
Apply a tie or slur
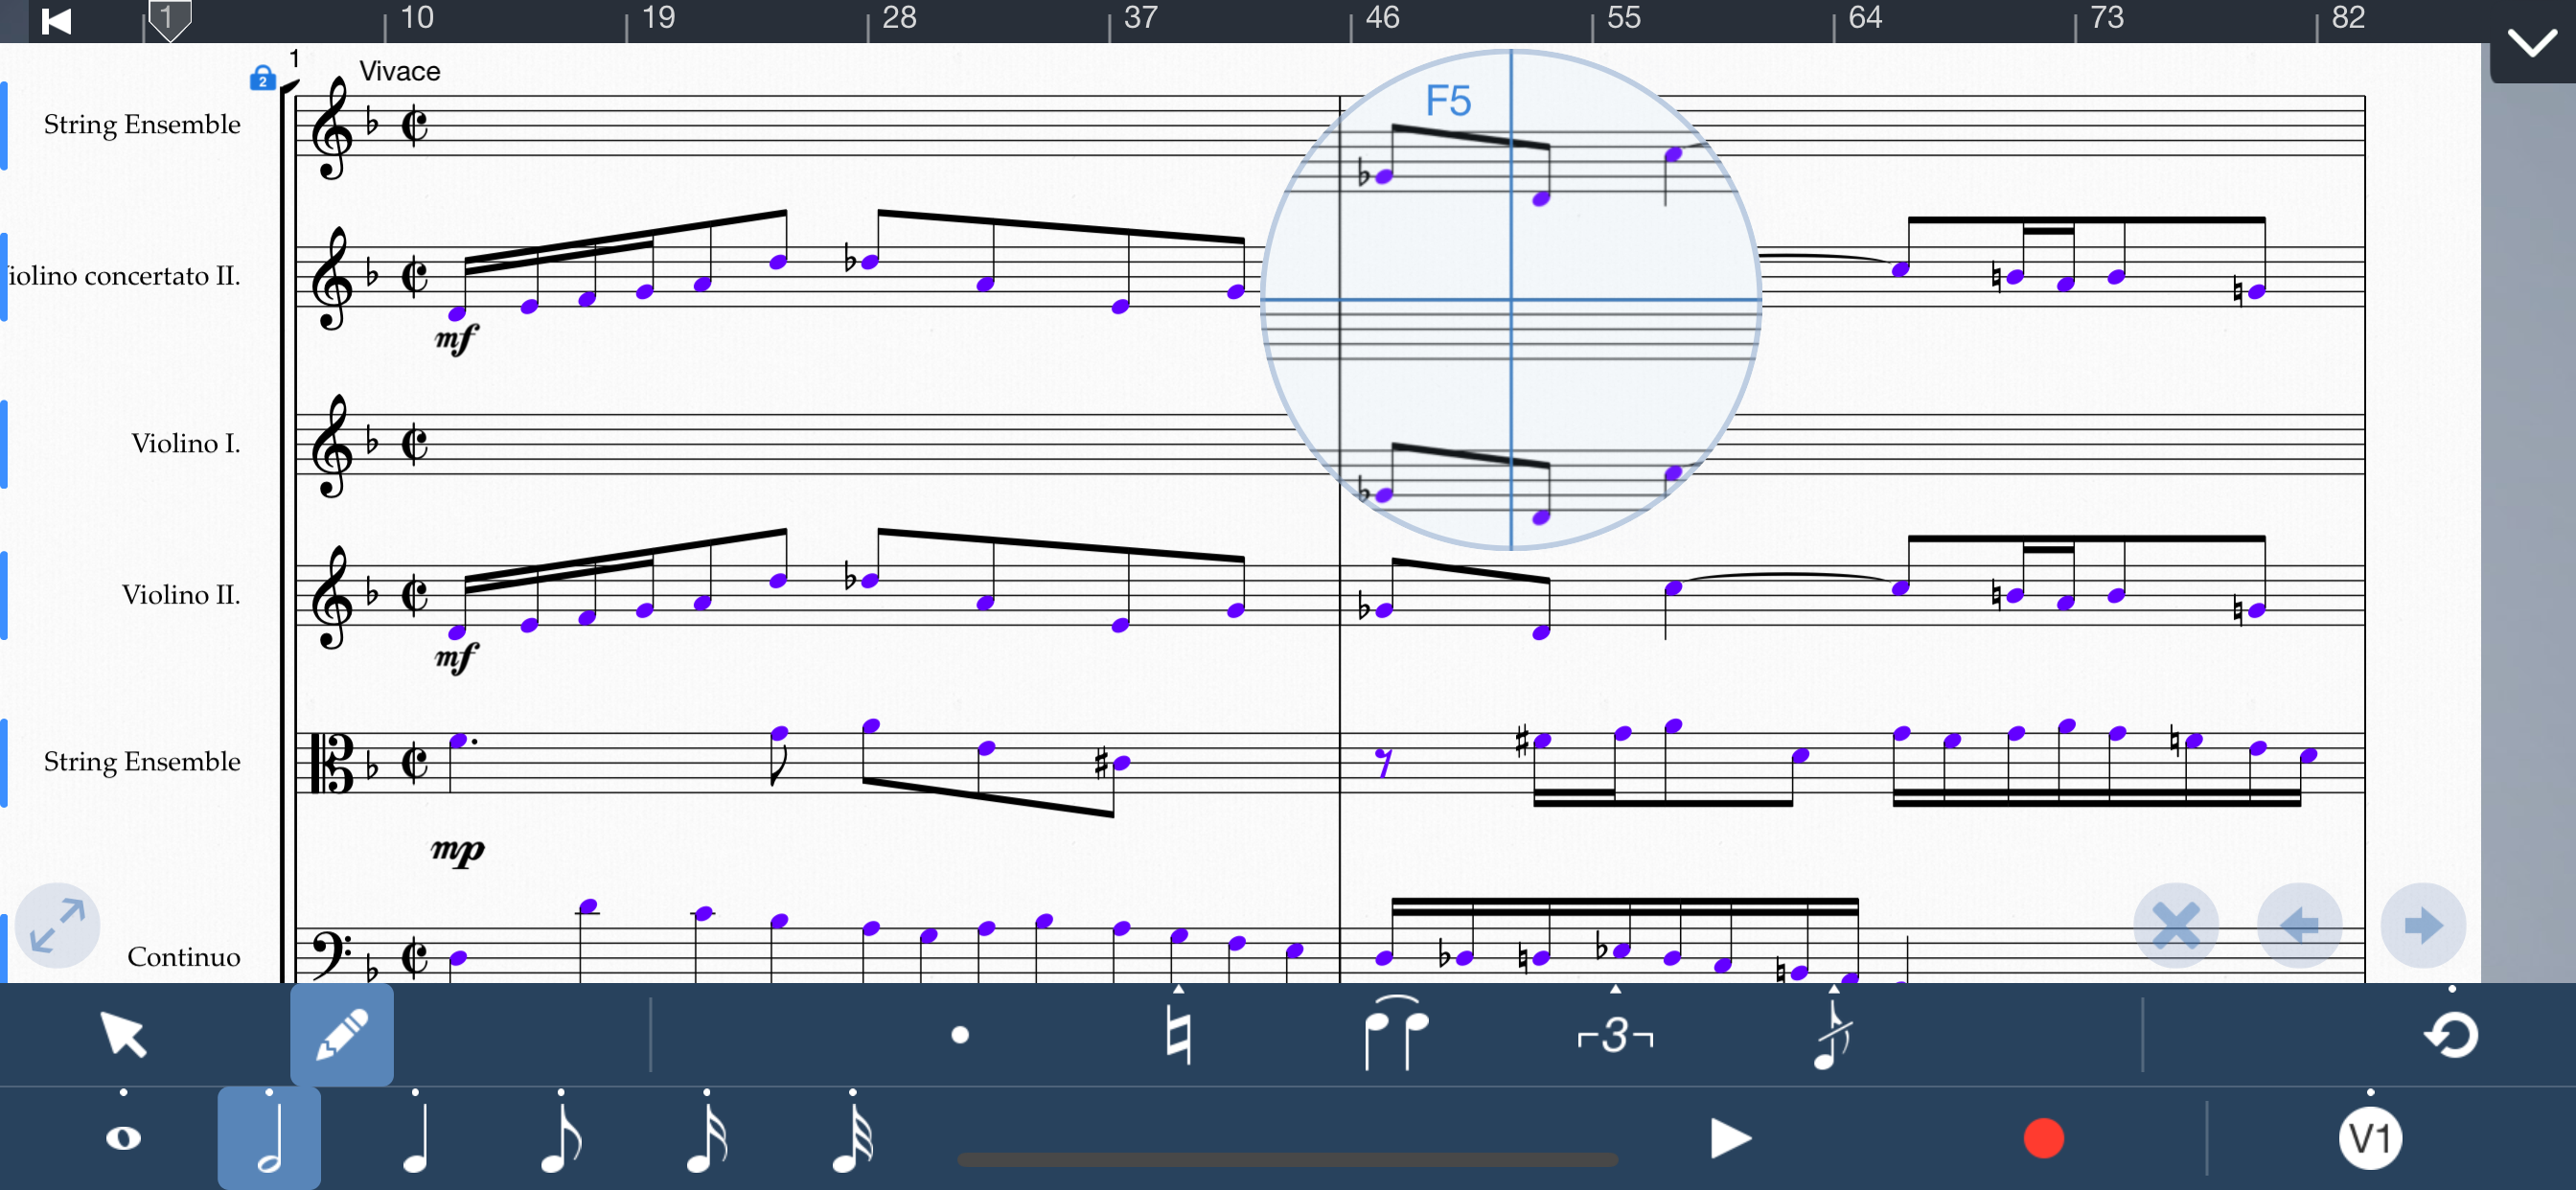tap(1396, 1035)
